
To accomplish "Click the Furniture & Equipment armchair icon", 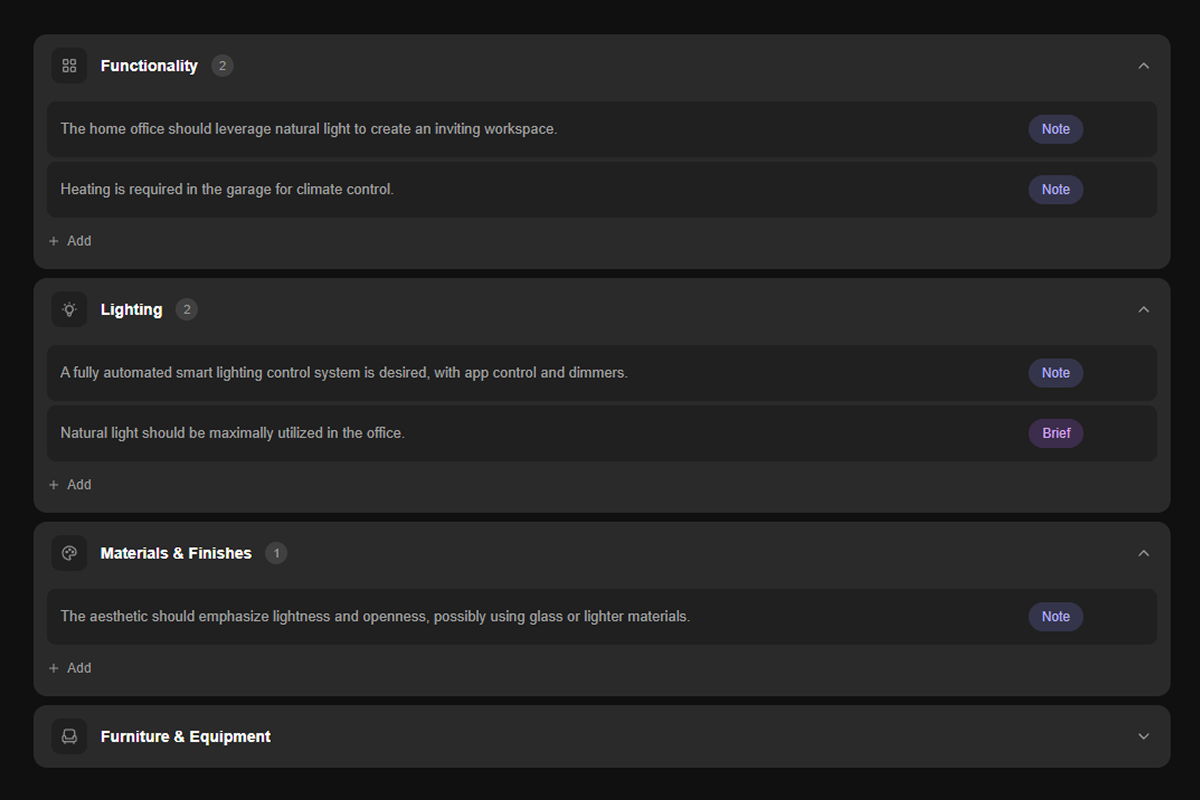I will 69,737.
